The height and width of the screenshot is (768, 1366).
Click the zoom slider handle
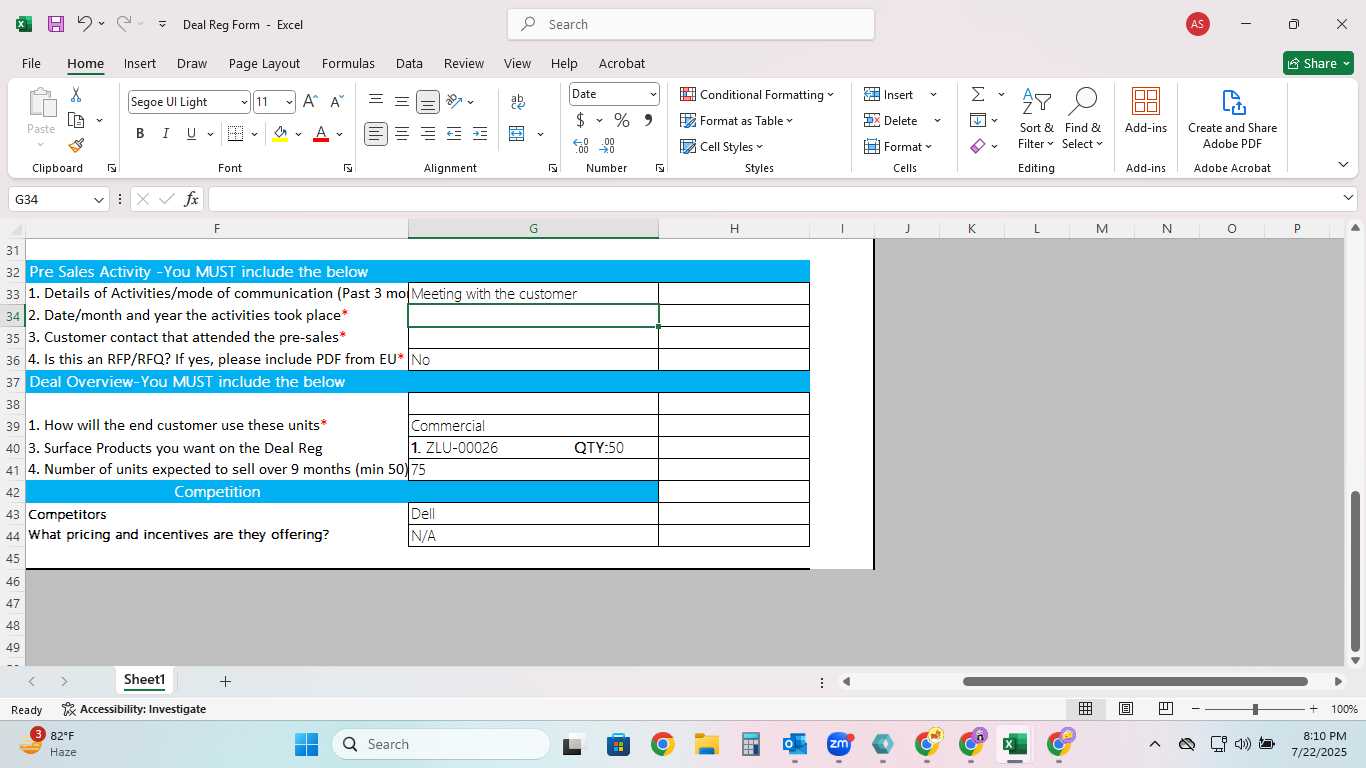[x=1255, y=709]
